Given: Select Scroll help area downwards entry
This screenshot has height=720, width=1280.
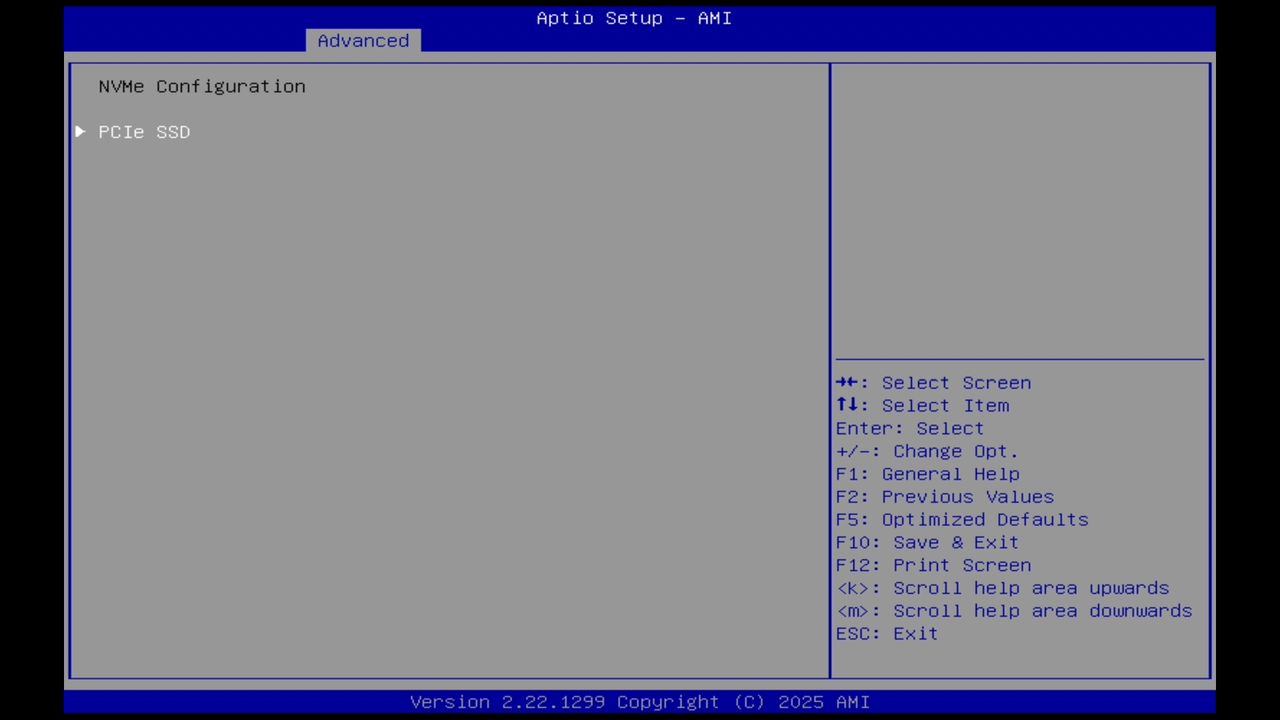Looking at the screenshot, I should [1014, 610].
